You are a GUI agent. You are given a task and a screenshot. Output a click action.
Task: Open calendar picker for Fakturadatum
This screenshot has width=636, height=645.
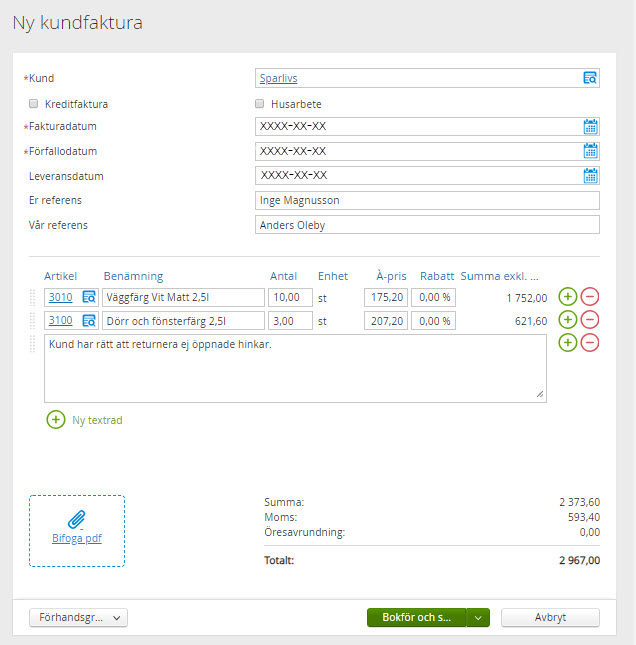590,126
